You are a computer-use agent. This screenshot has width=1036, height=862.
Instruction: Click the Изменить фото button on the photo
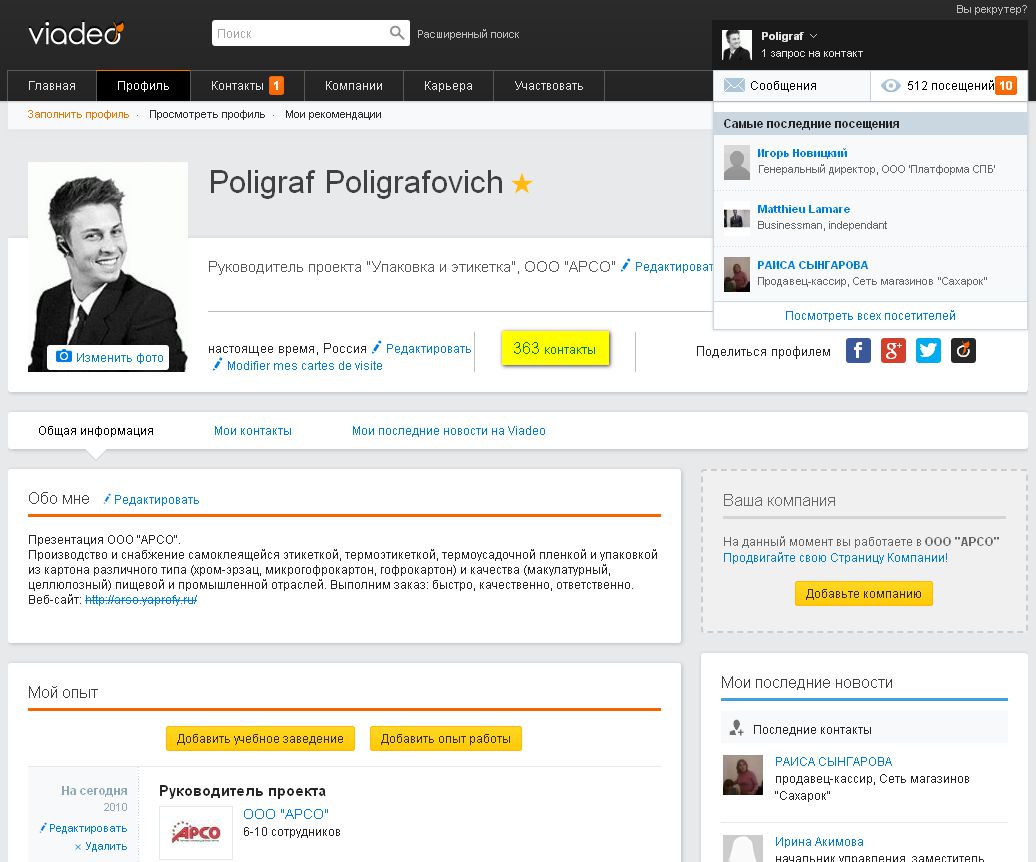pos(107,357)
